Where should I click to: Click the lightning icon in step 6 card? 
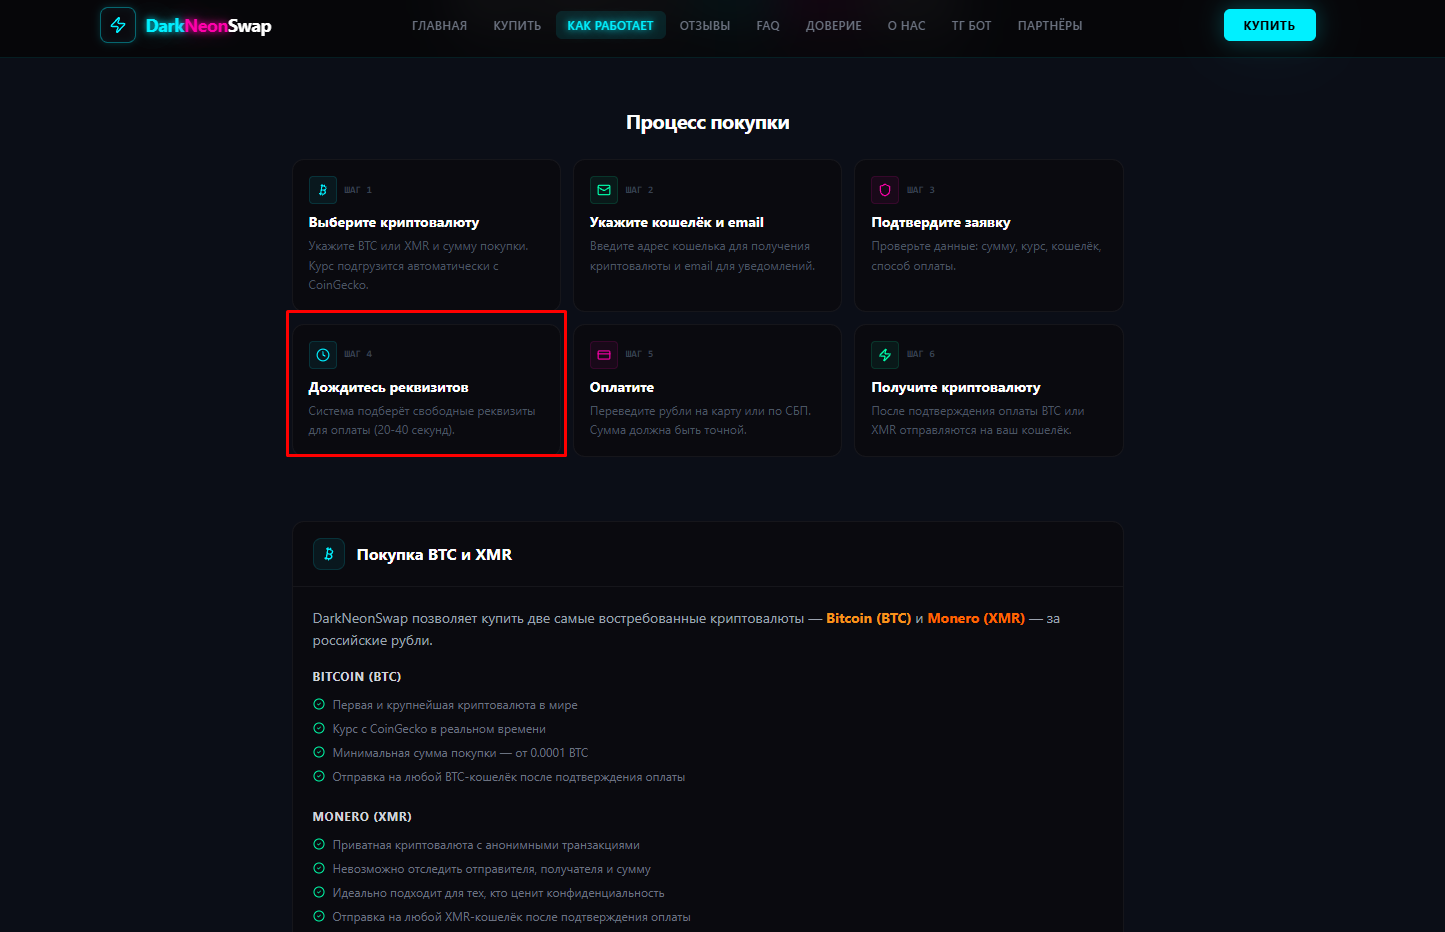[885, 355]
